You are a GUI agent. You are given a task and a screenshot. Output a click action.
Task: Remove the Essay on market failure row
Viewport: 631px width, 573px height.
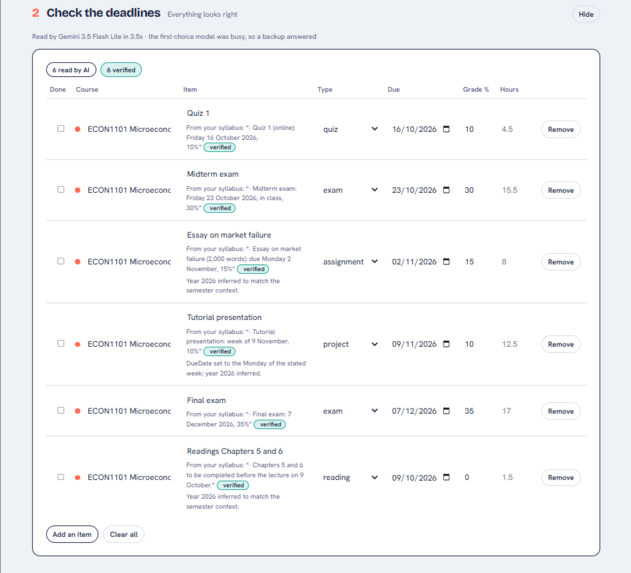pos(561,262)
